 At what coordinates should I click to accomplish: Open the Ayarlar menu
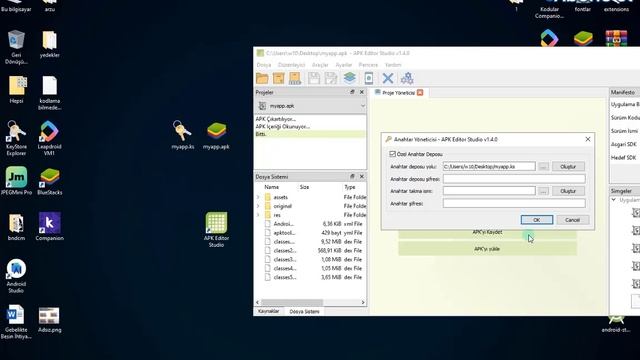click(x=344, y=65)
